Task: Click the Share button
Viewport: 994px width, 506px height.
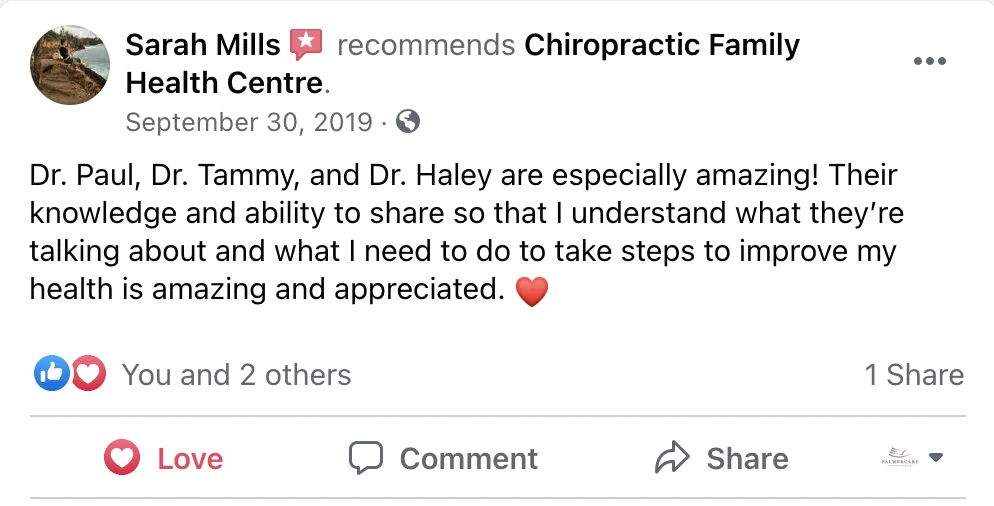Action: pos(721,458)
